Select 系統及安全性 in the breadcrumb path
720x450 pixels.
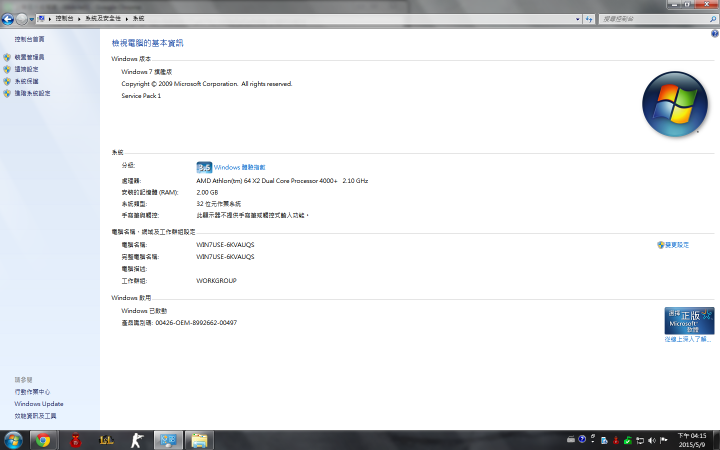(103, 18)
